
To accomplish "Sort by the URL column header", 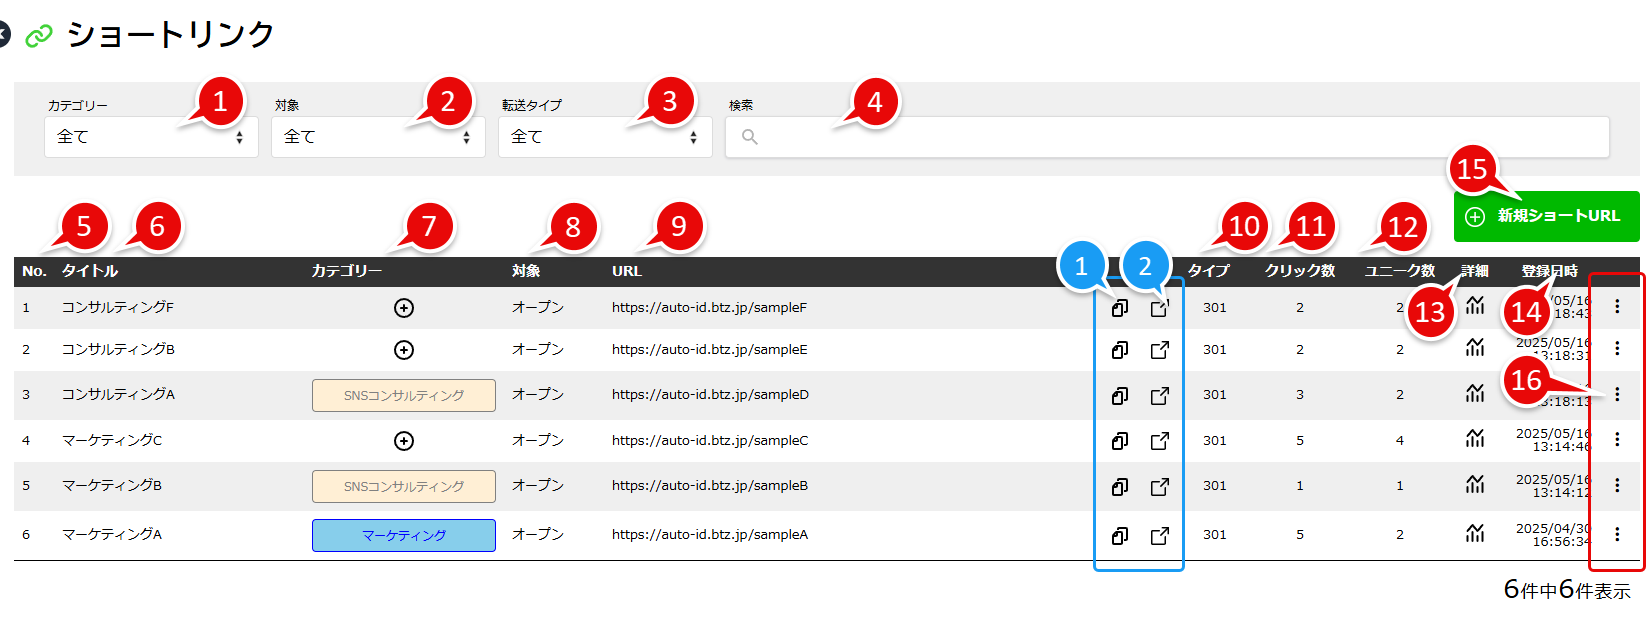I will point(627,271).
